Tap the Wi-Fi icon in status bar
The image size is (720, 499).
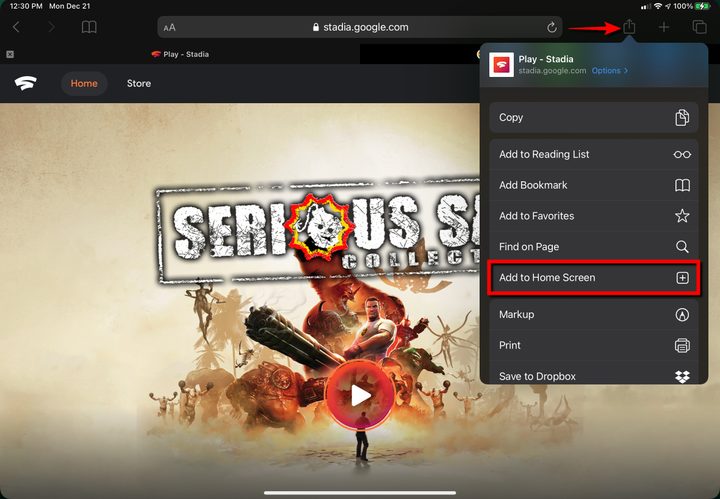(x=658, y=6)
